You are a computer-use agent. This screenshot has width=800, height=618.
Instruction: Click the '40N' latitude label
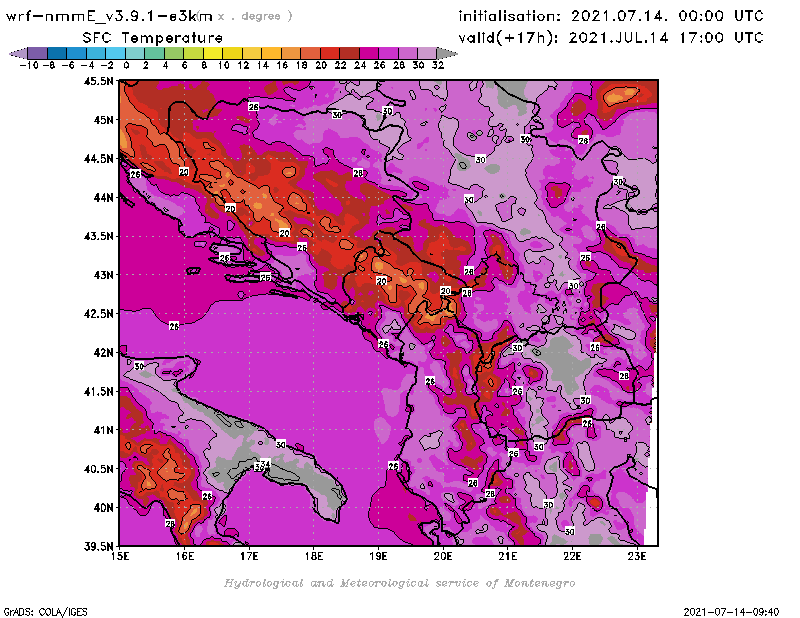click(103, 508)
